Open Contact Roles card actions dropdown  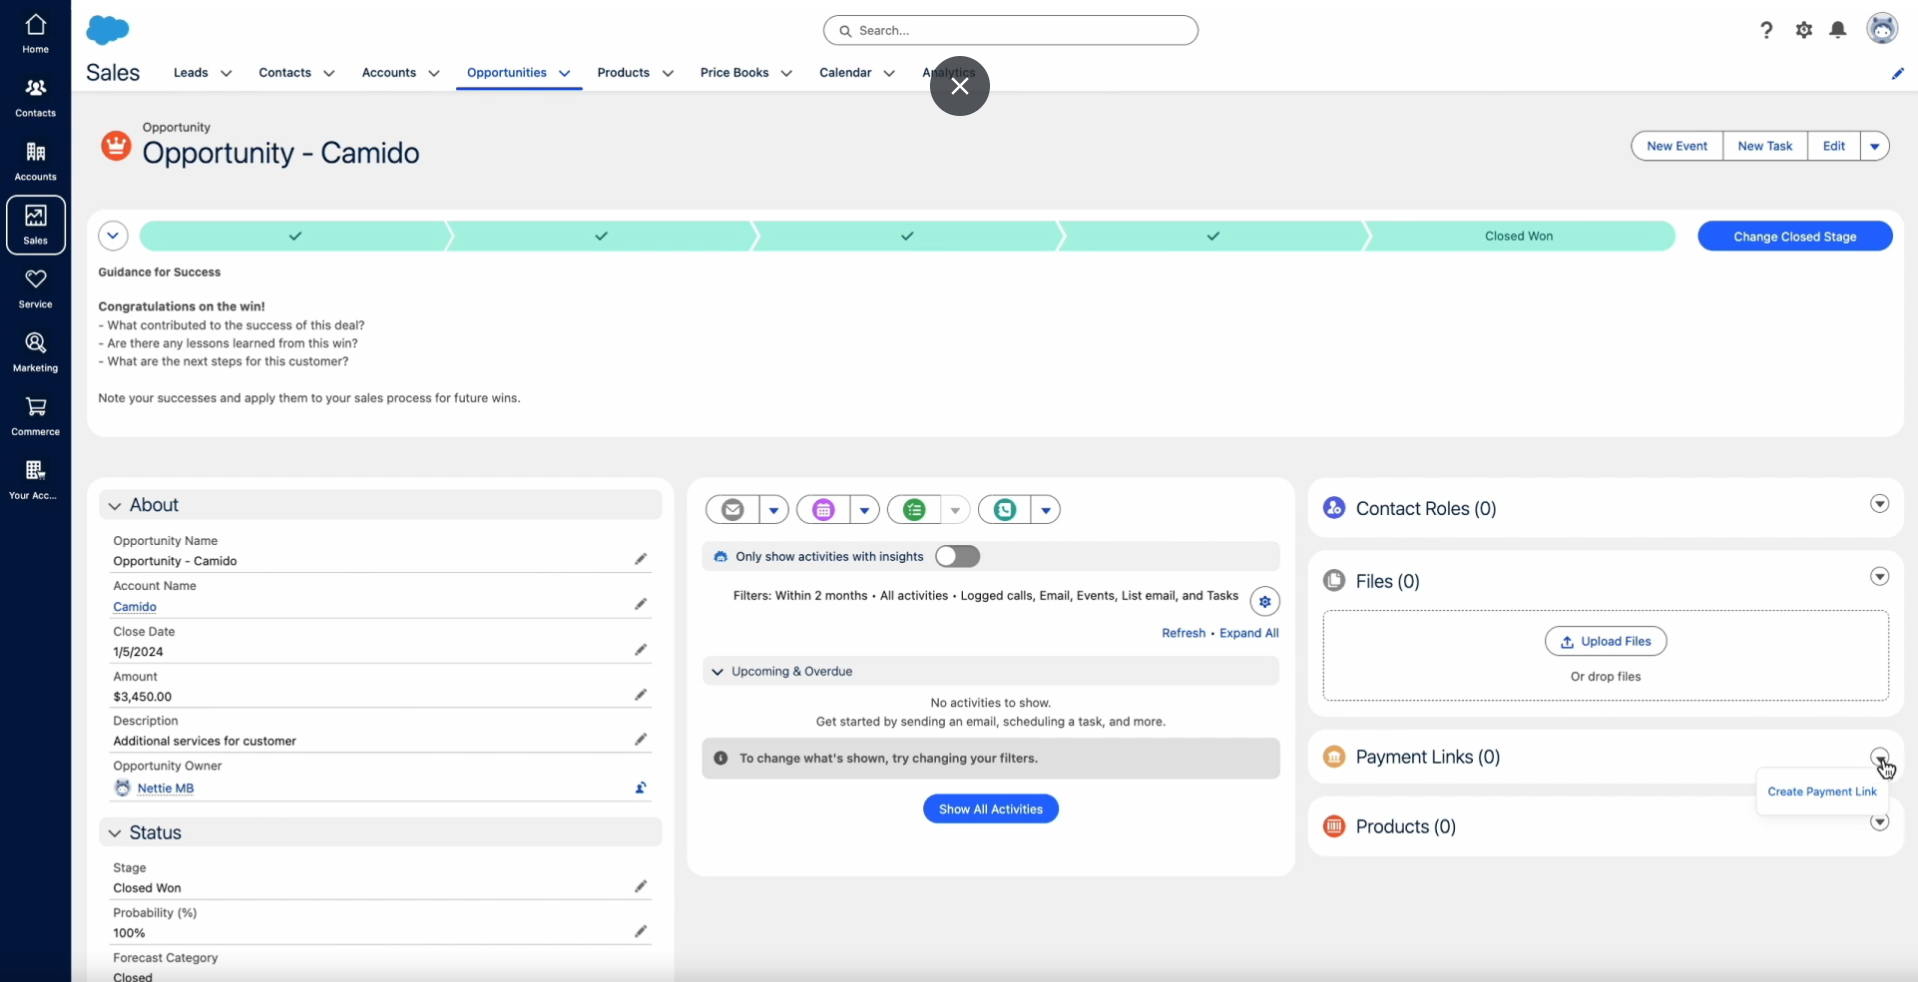tap(1880, 504)
